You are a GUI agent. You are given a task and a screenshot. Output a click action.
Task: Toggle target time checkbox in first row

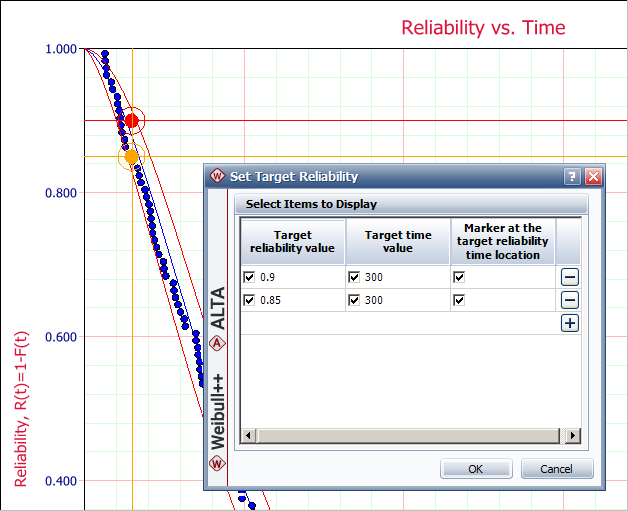point(354,277)
